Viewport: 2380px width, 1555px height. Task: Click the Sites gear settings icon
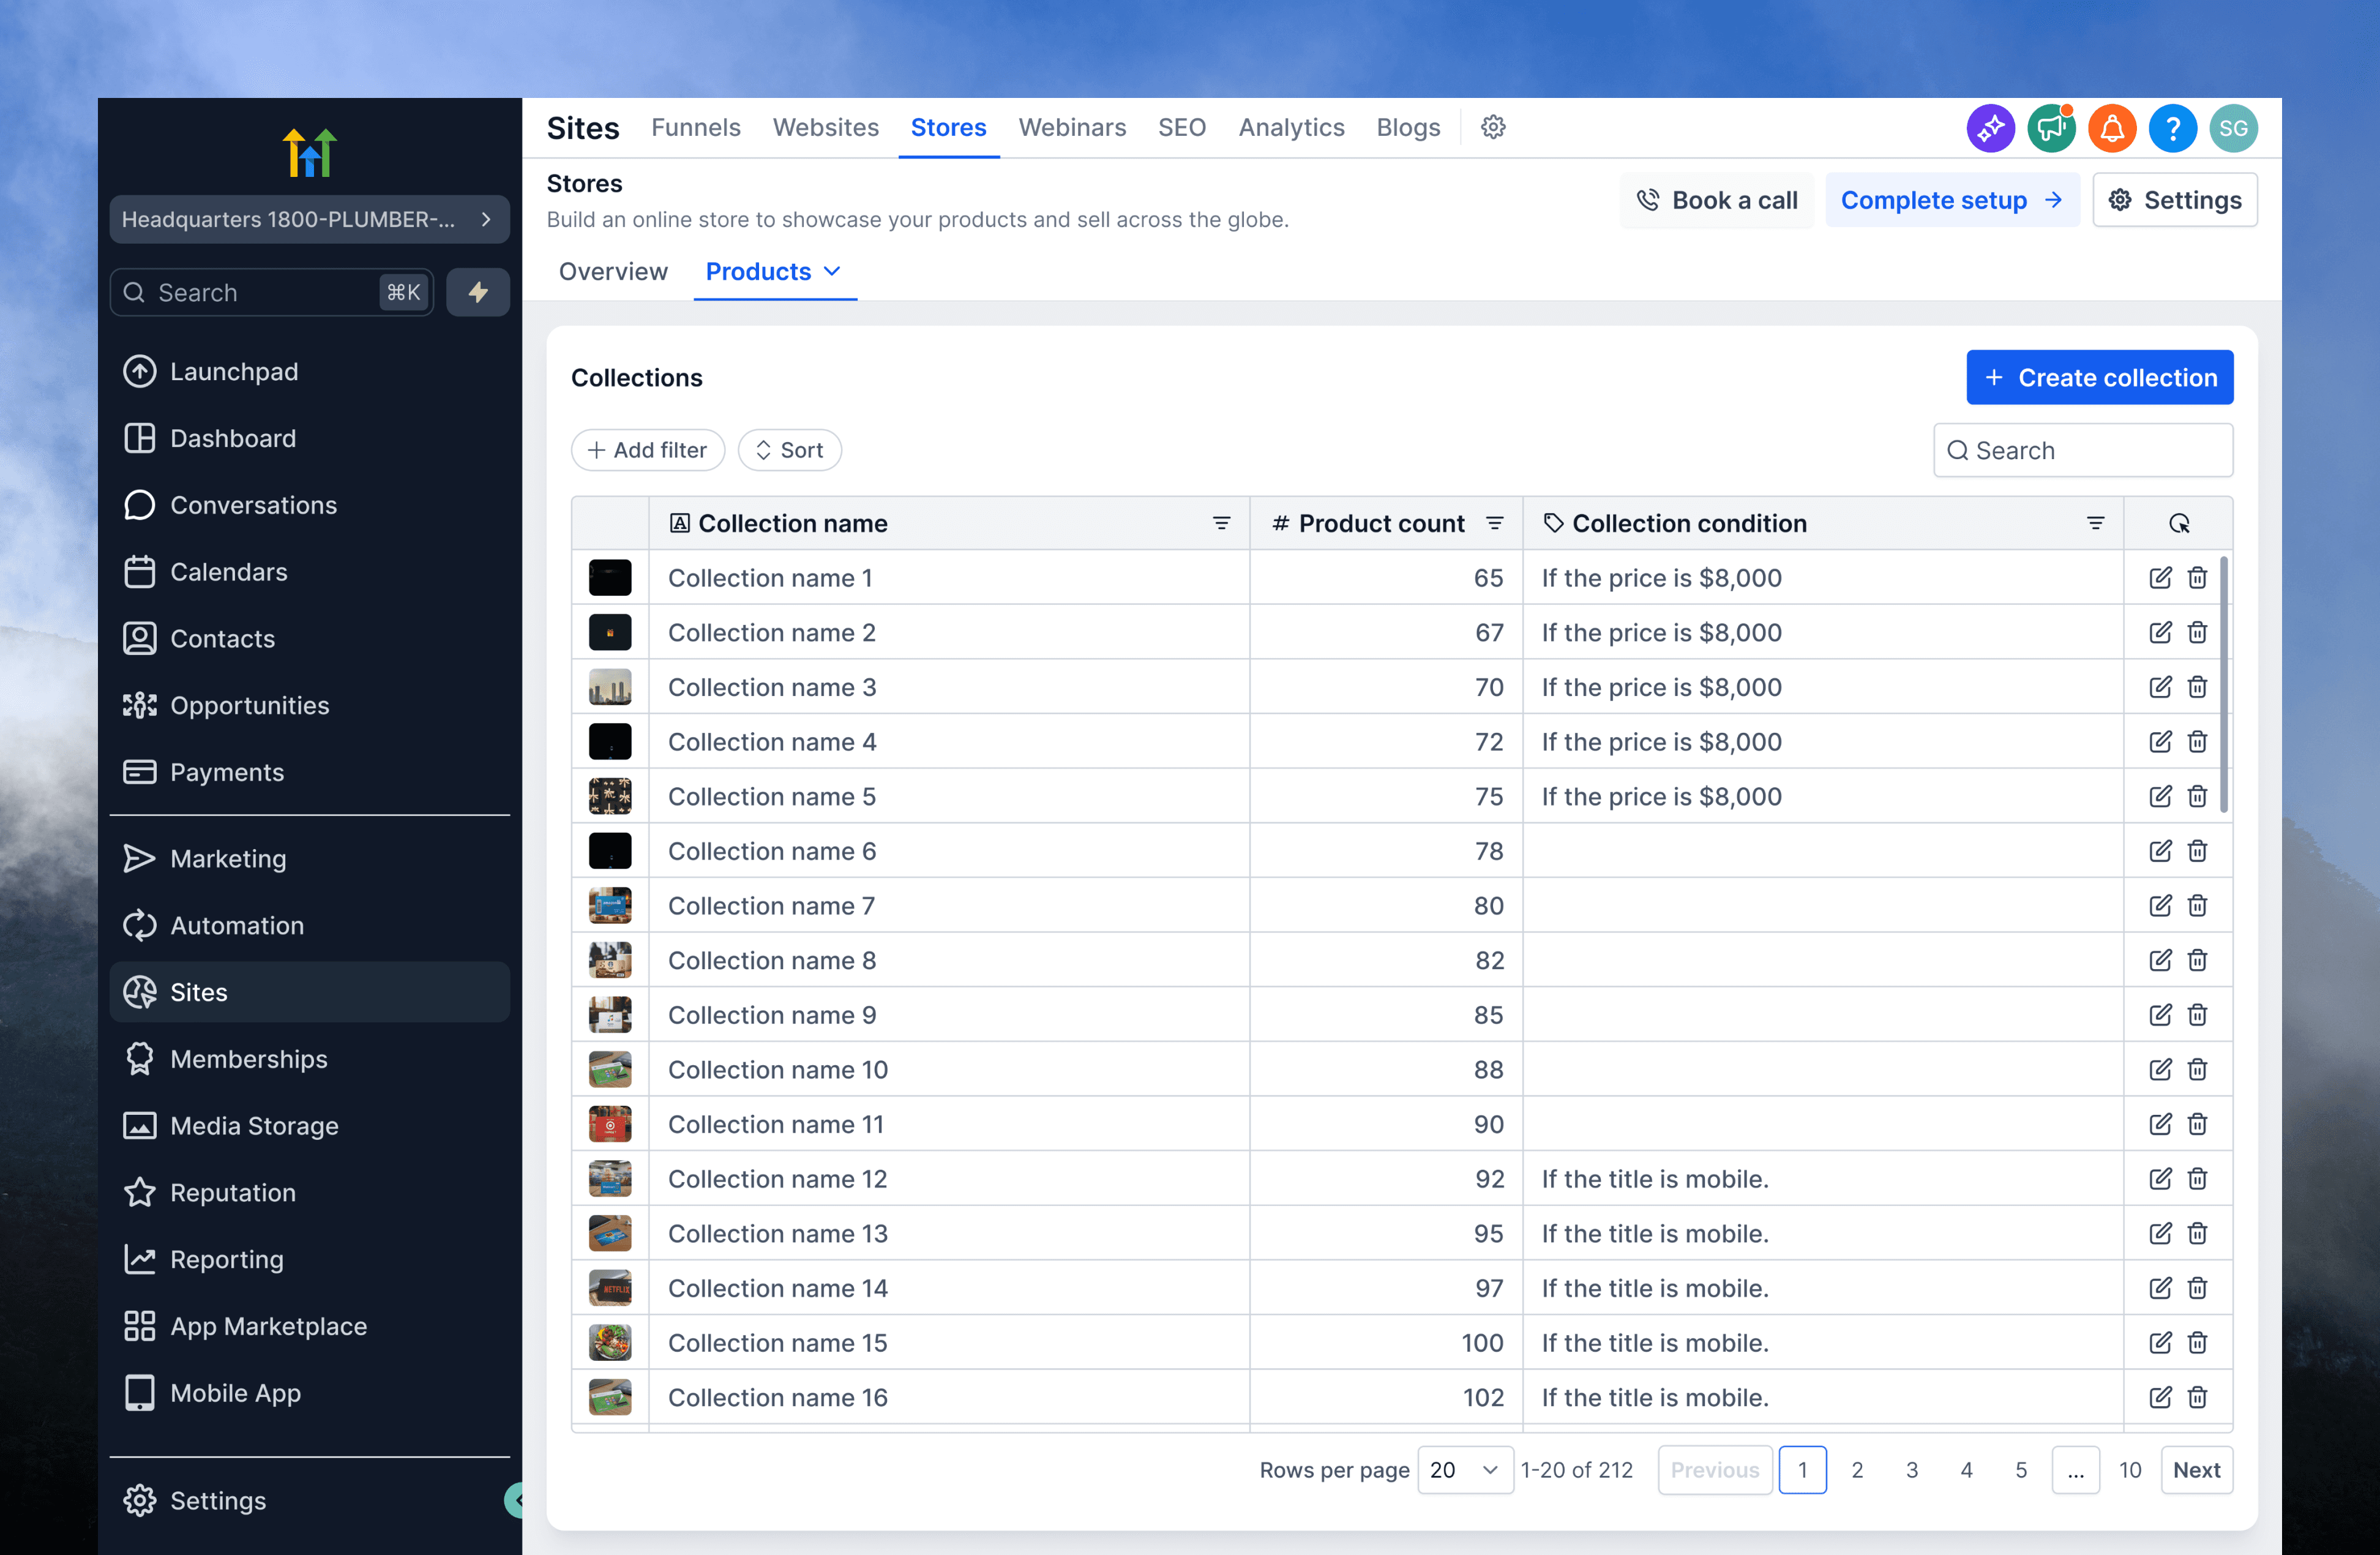pos(1492,128)
